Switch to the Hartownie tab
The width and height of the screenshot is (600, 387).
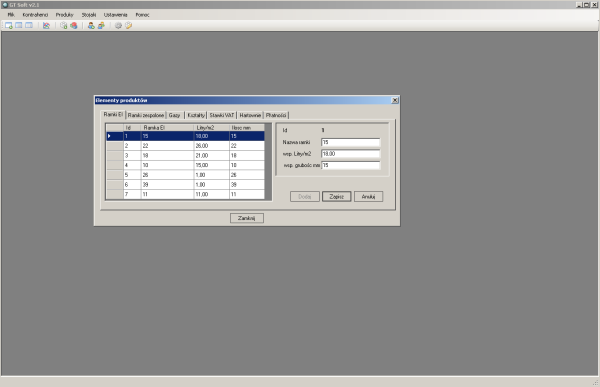250,115
